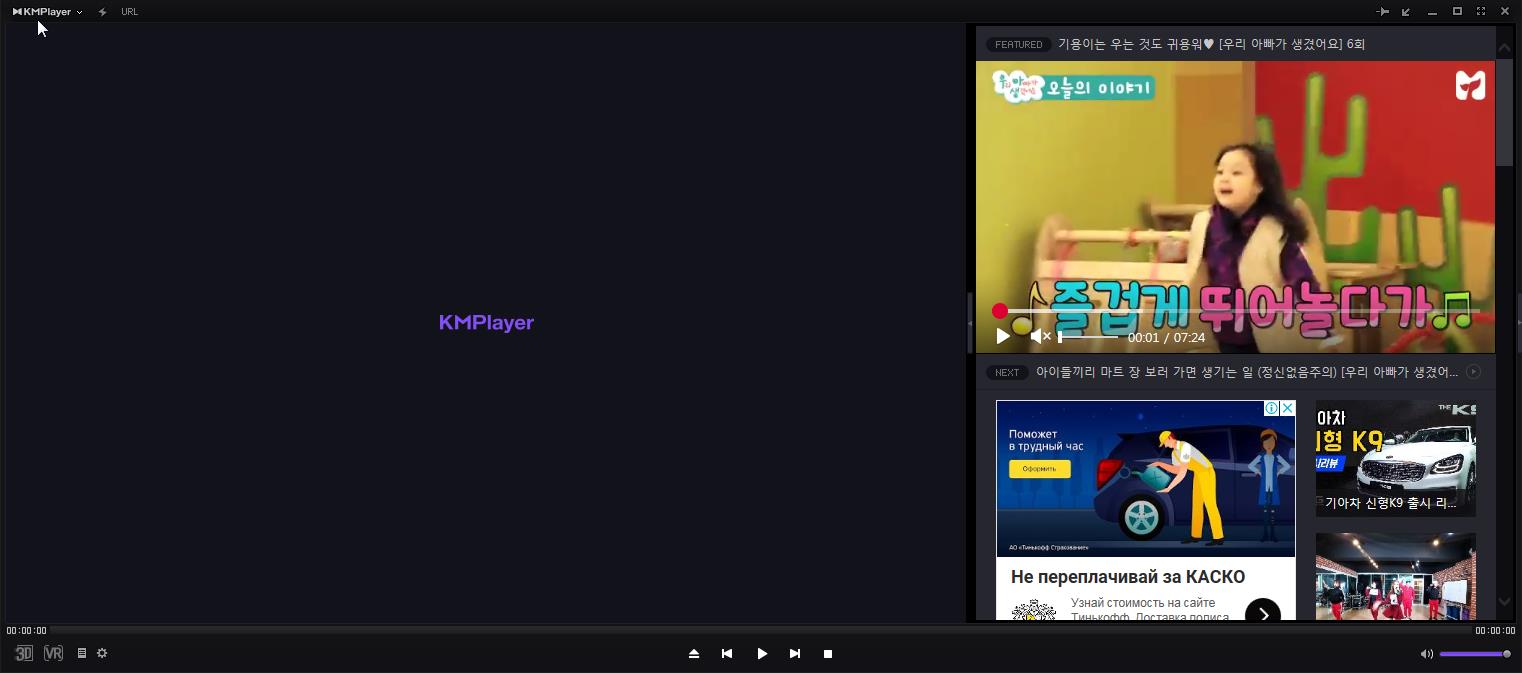Collapse the side panel with divider handle

tap(970, 323)
